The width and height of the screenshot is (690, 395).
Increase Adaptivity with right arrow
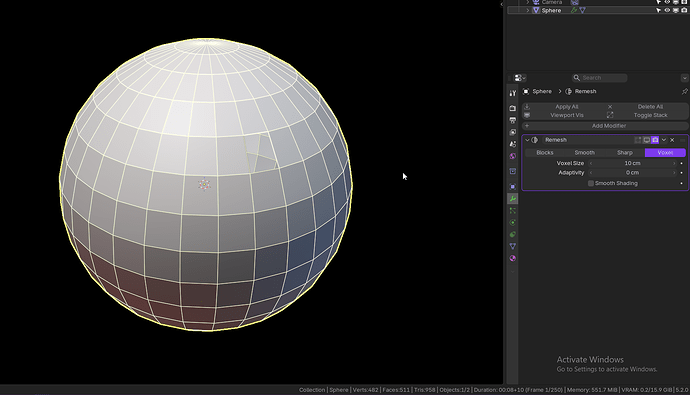coord(674,173)
